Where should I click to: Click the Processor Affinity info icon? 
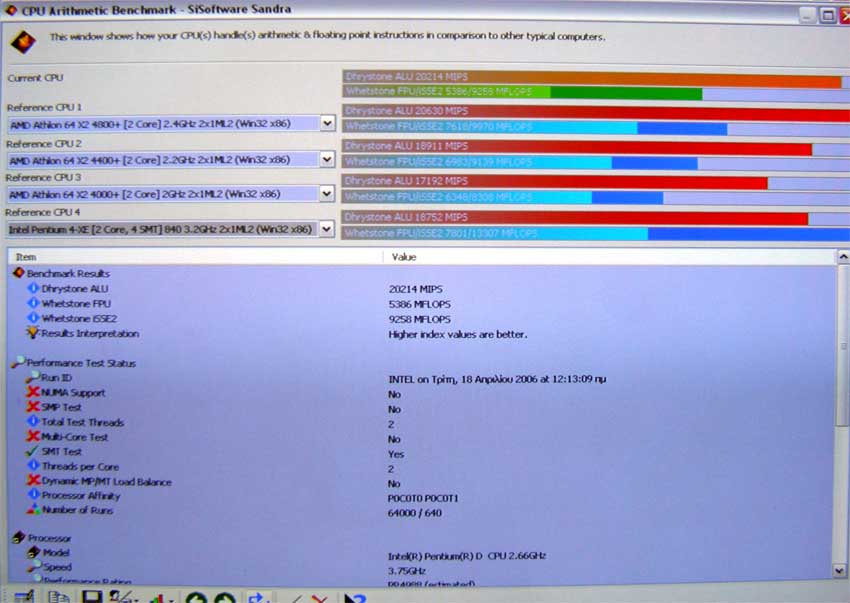(x=34, y=494)
